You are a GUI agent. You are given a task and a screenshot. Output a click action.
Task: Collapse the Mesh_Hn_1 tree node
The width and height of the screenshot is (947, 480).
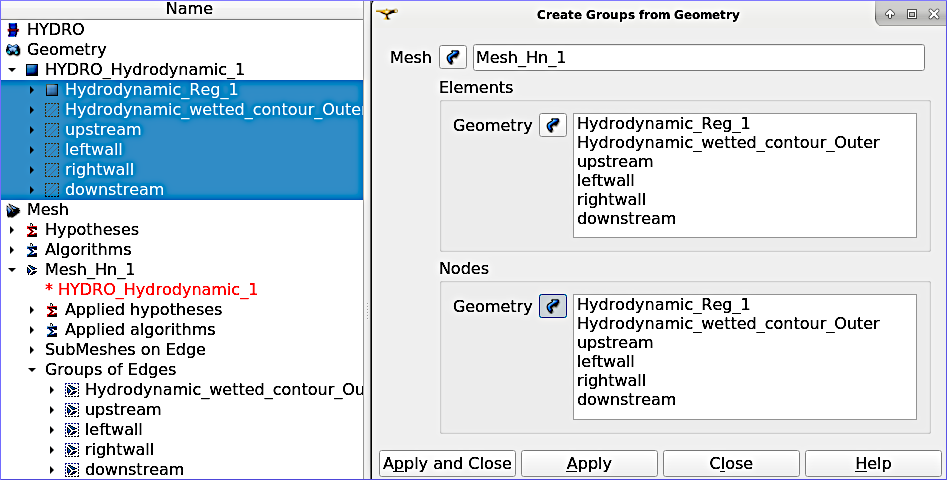point(12,270)
